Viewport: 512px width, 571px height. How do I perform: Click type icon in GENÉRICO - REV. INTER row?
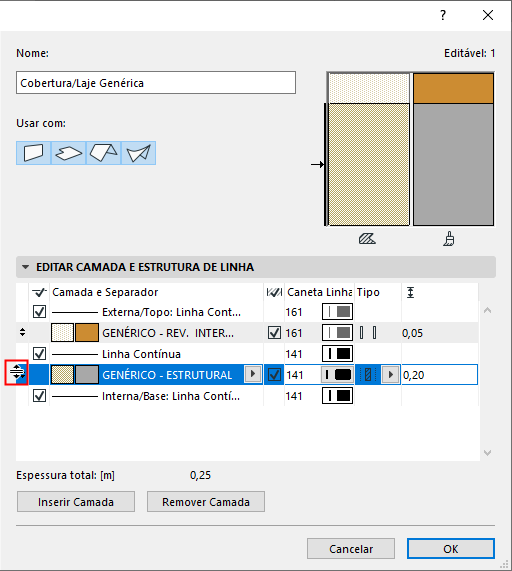point(368,333)
